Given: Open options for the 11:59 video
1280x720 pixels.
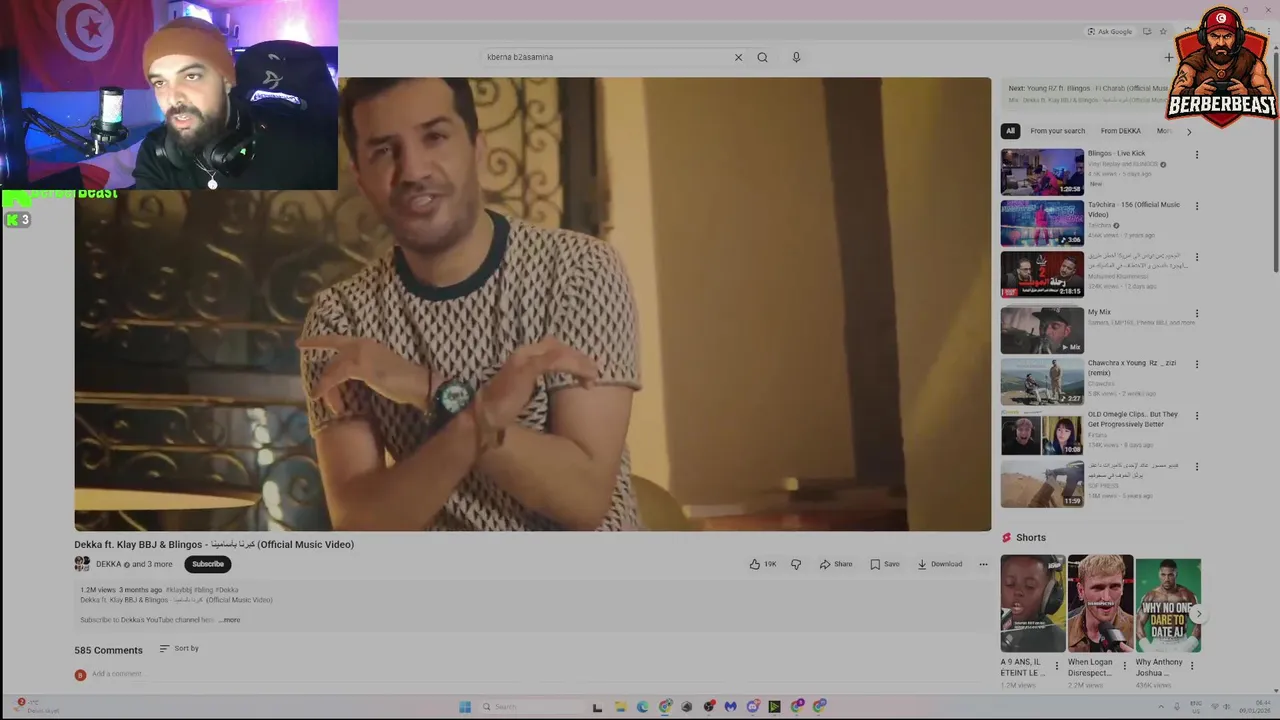Looking at the screenshot, I should click(1196, 466).
